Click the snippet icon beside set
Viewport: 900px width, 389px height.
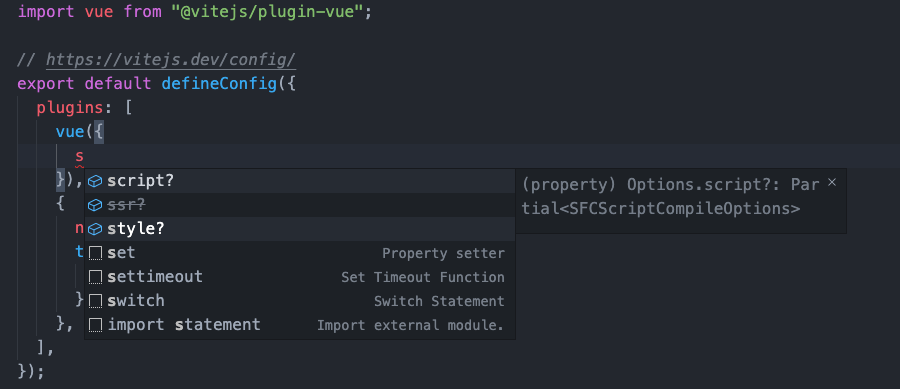[x=95, y=253]
